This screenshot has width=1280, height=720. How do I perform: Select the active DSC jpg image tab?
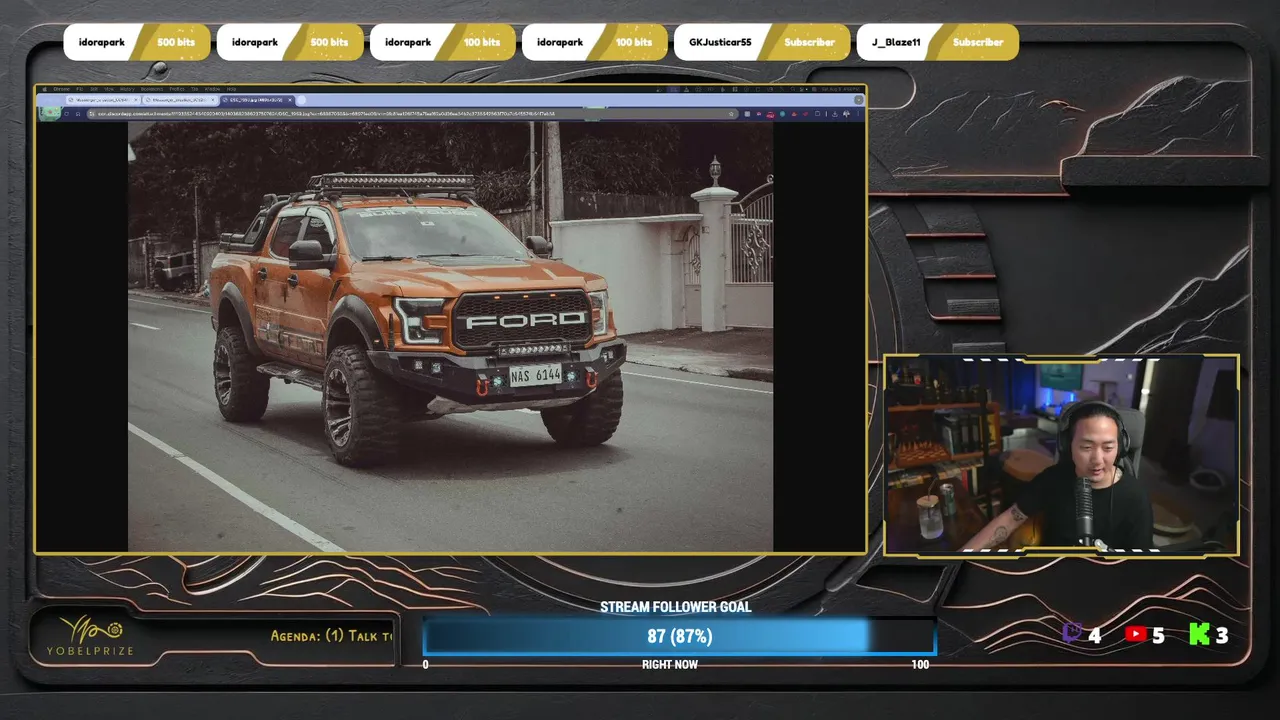(x=256, y=100)
